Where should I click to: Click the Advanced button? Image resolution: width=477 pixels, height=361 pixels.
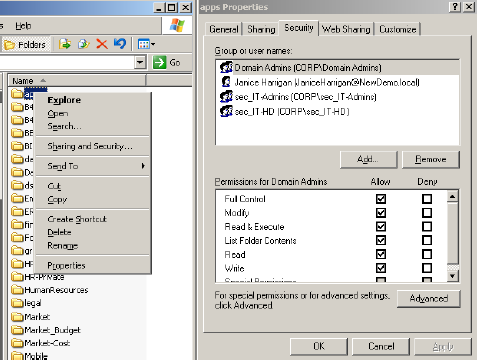429,298
